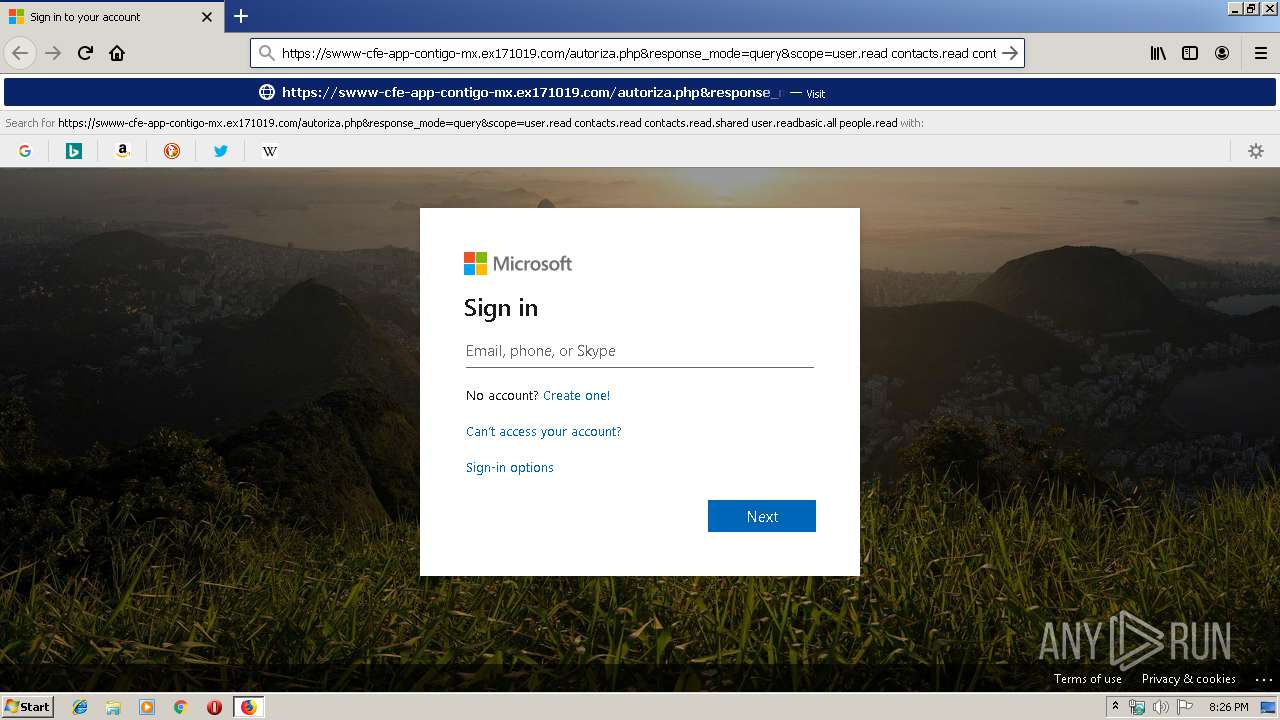The width and height of the screenshot is (1280, 720).
Task: Search with the Twitter engine icon
Action: click(221, 151)
